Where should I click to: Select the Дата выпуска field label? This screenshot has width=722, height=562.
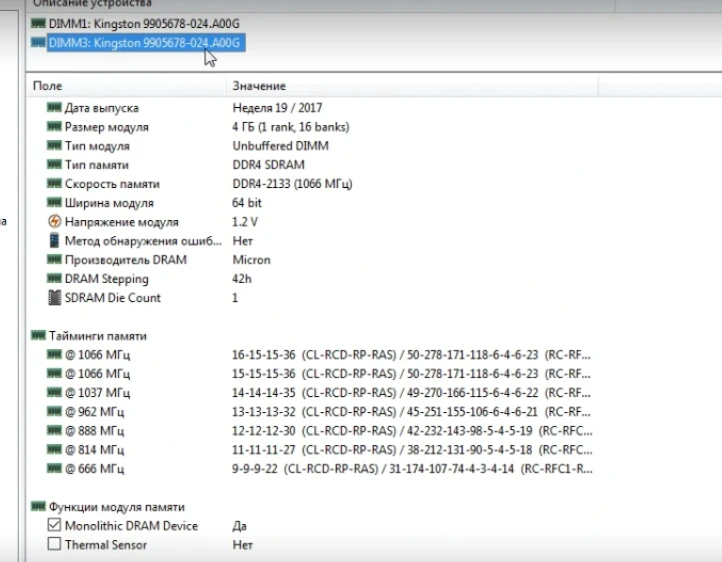coord(102,108)
